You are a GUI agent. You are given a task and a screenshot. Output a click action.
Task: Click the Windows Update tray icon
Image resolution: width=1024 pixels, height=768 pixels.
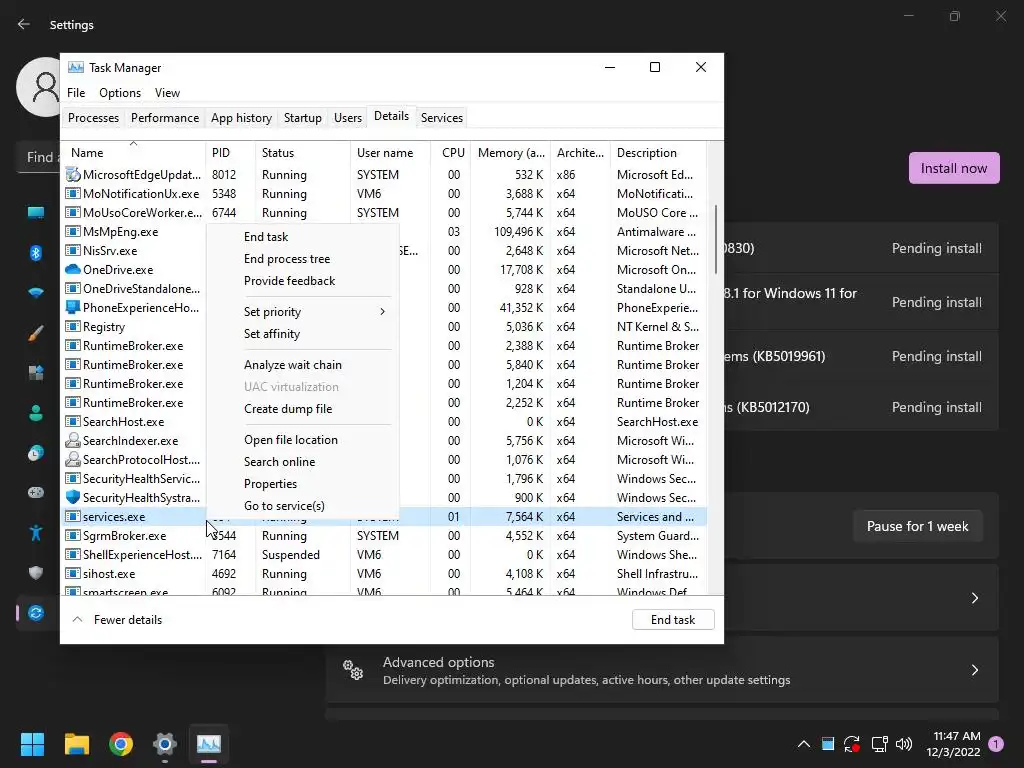click(852, 744)
